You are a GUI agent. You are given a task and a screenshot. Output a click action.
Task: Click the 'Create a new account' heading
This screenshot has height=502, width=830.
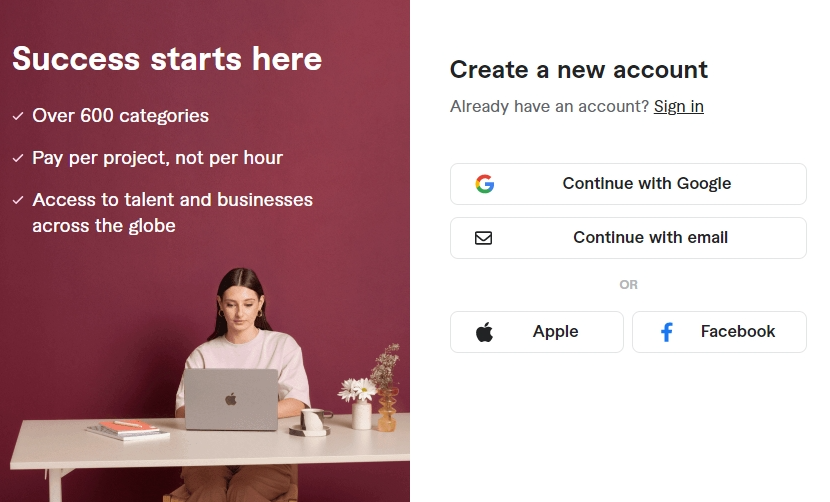pyautogui.click(x=579, y=70)
